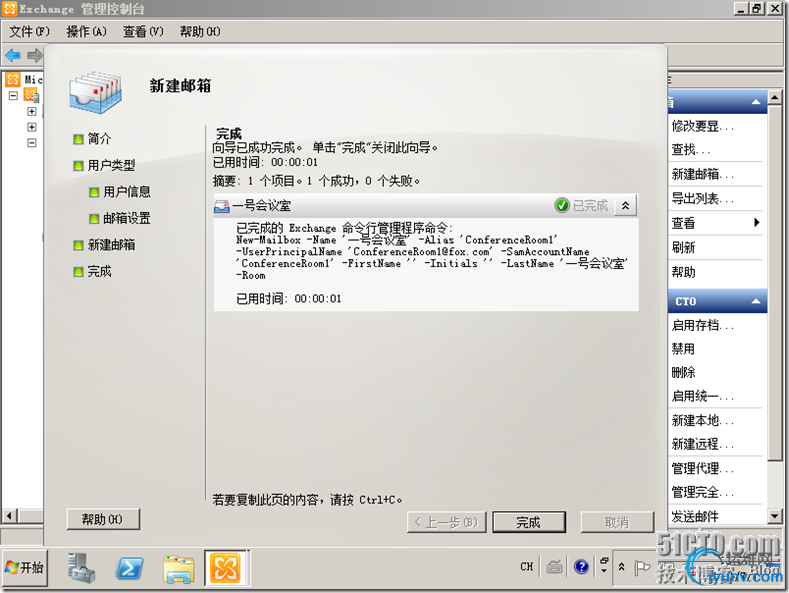Open the Action (操作) menu

pos(86,32)
